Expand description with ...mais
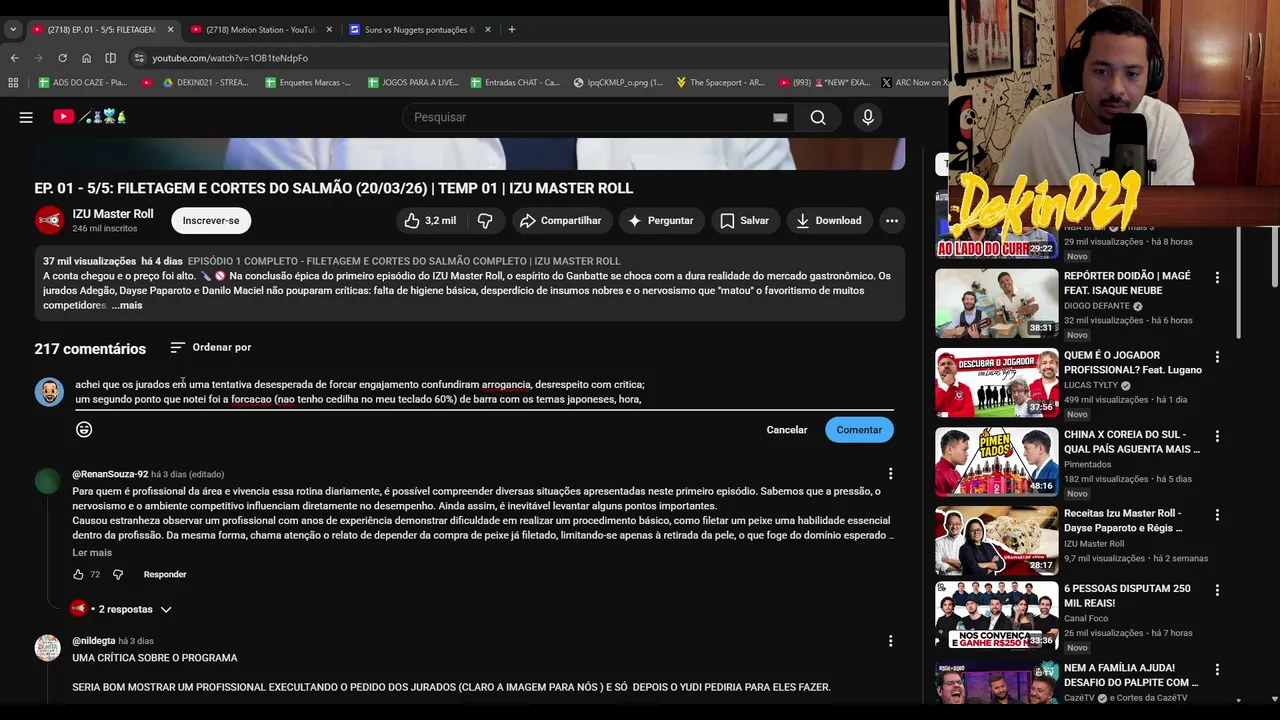 127,305
